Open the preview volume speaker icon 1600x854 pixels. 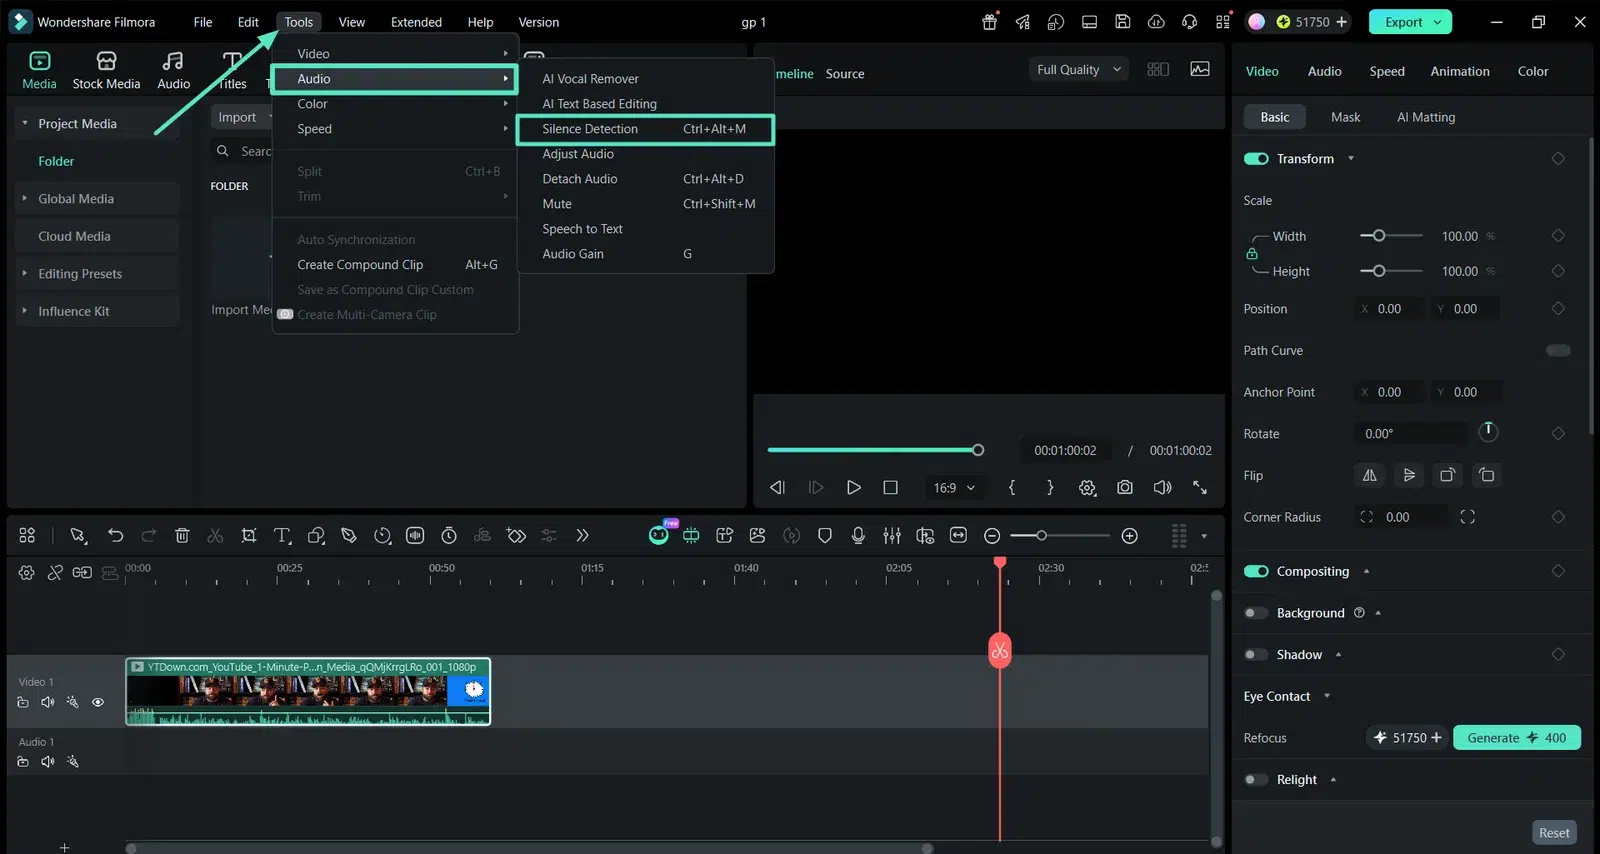coord(1162,487)
